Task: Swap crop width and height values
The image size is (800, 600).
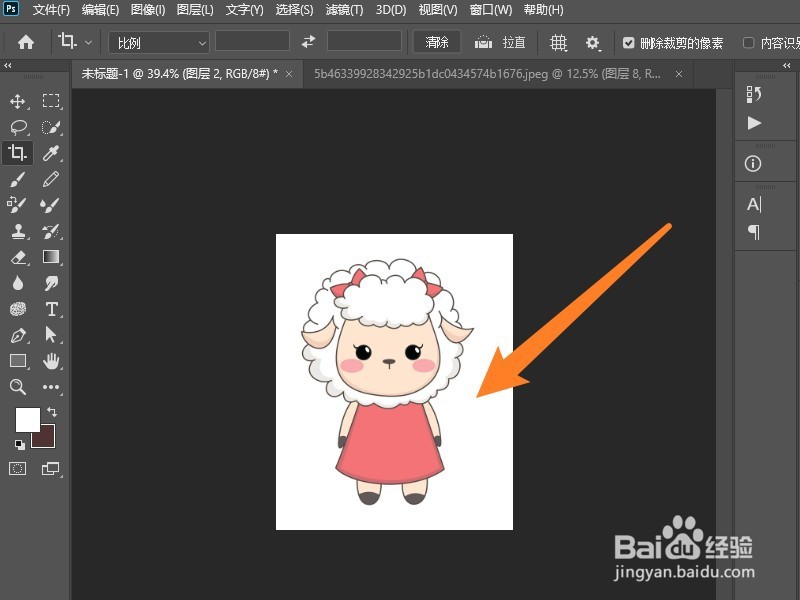Action: point(308,42)
